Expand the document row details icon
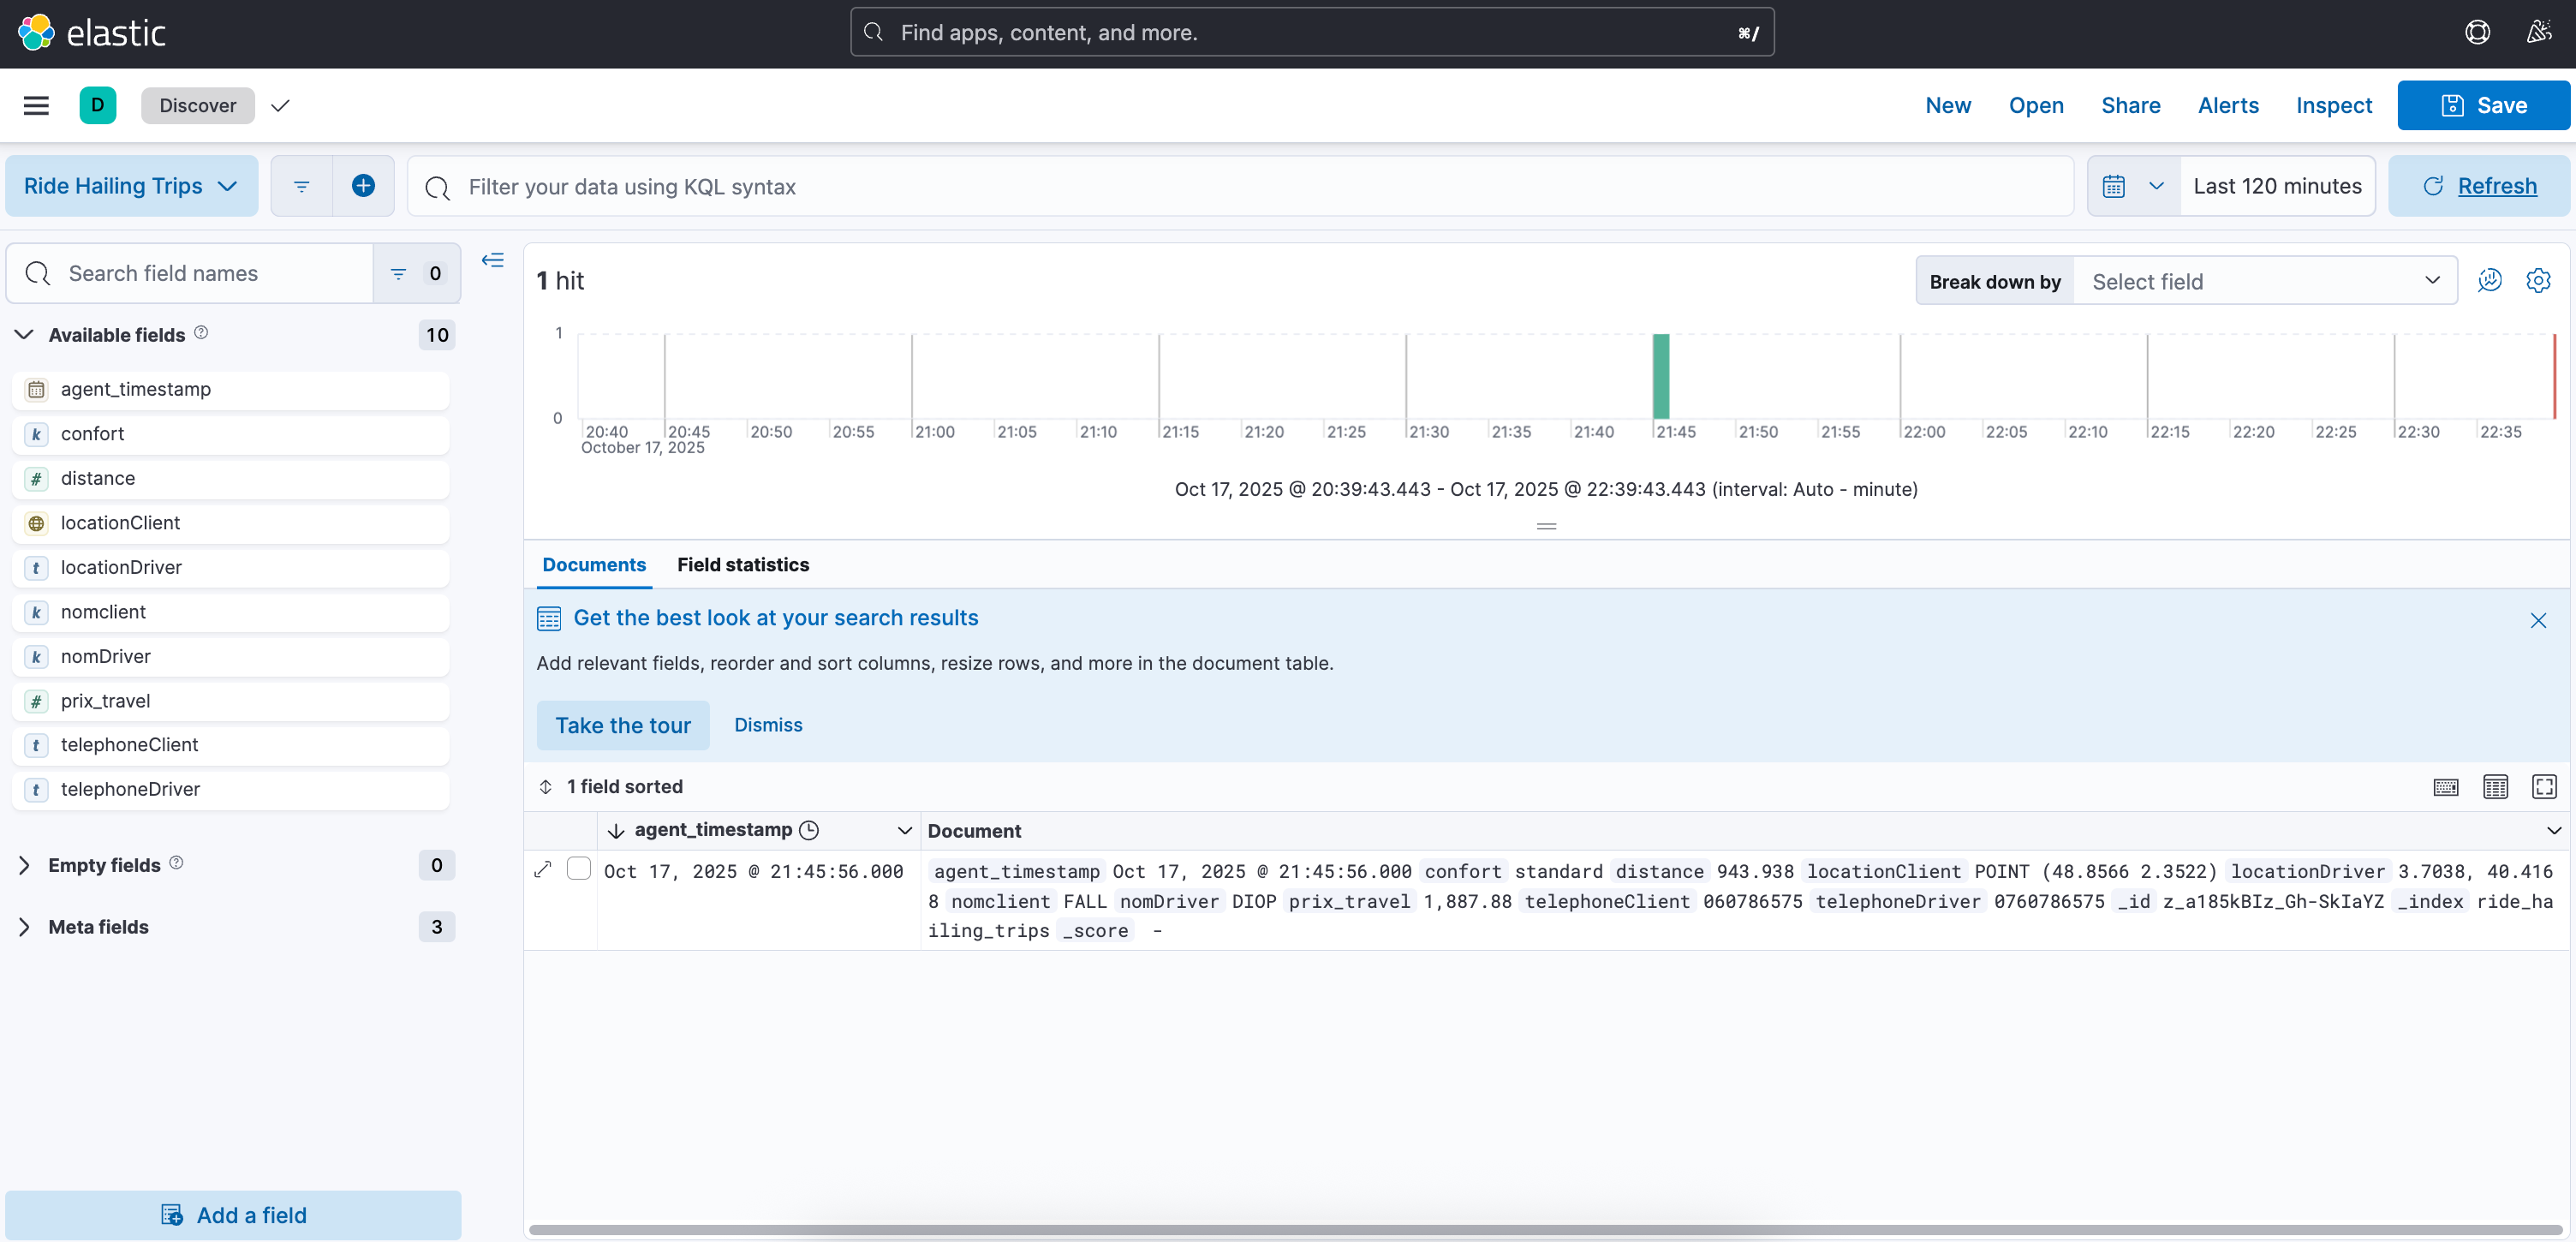 click(x=543, y=869)
